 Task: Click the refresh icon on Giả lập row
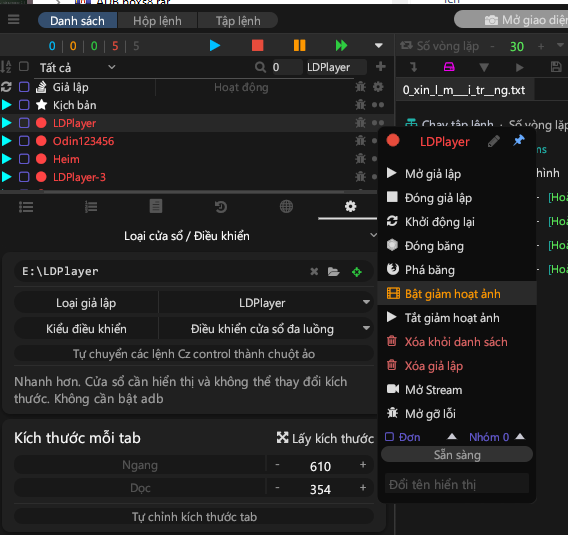pyautogui.click(x=6, y=87)
